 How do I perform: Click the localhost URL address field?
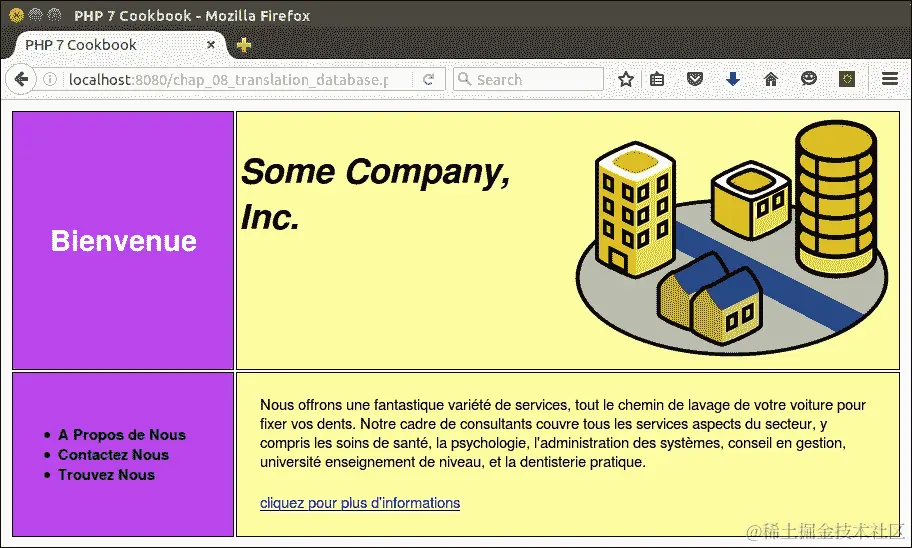(229, 79)
